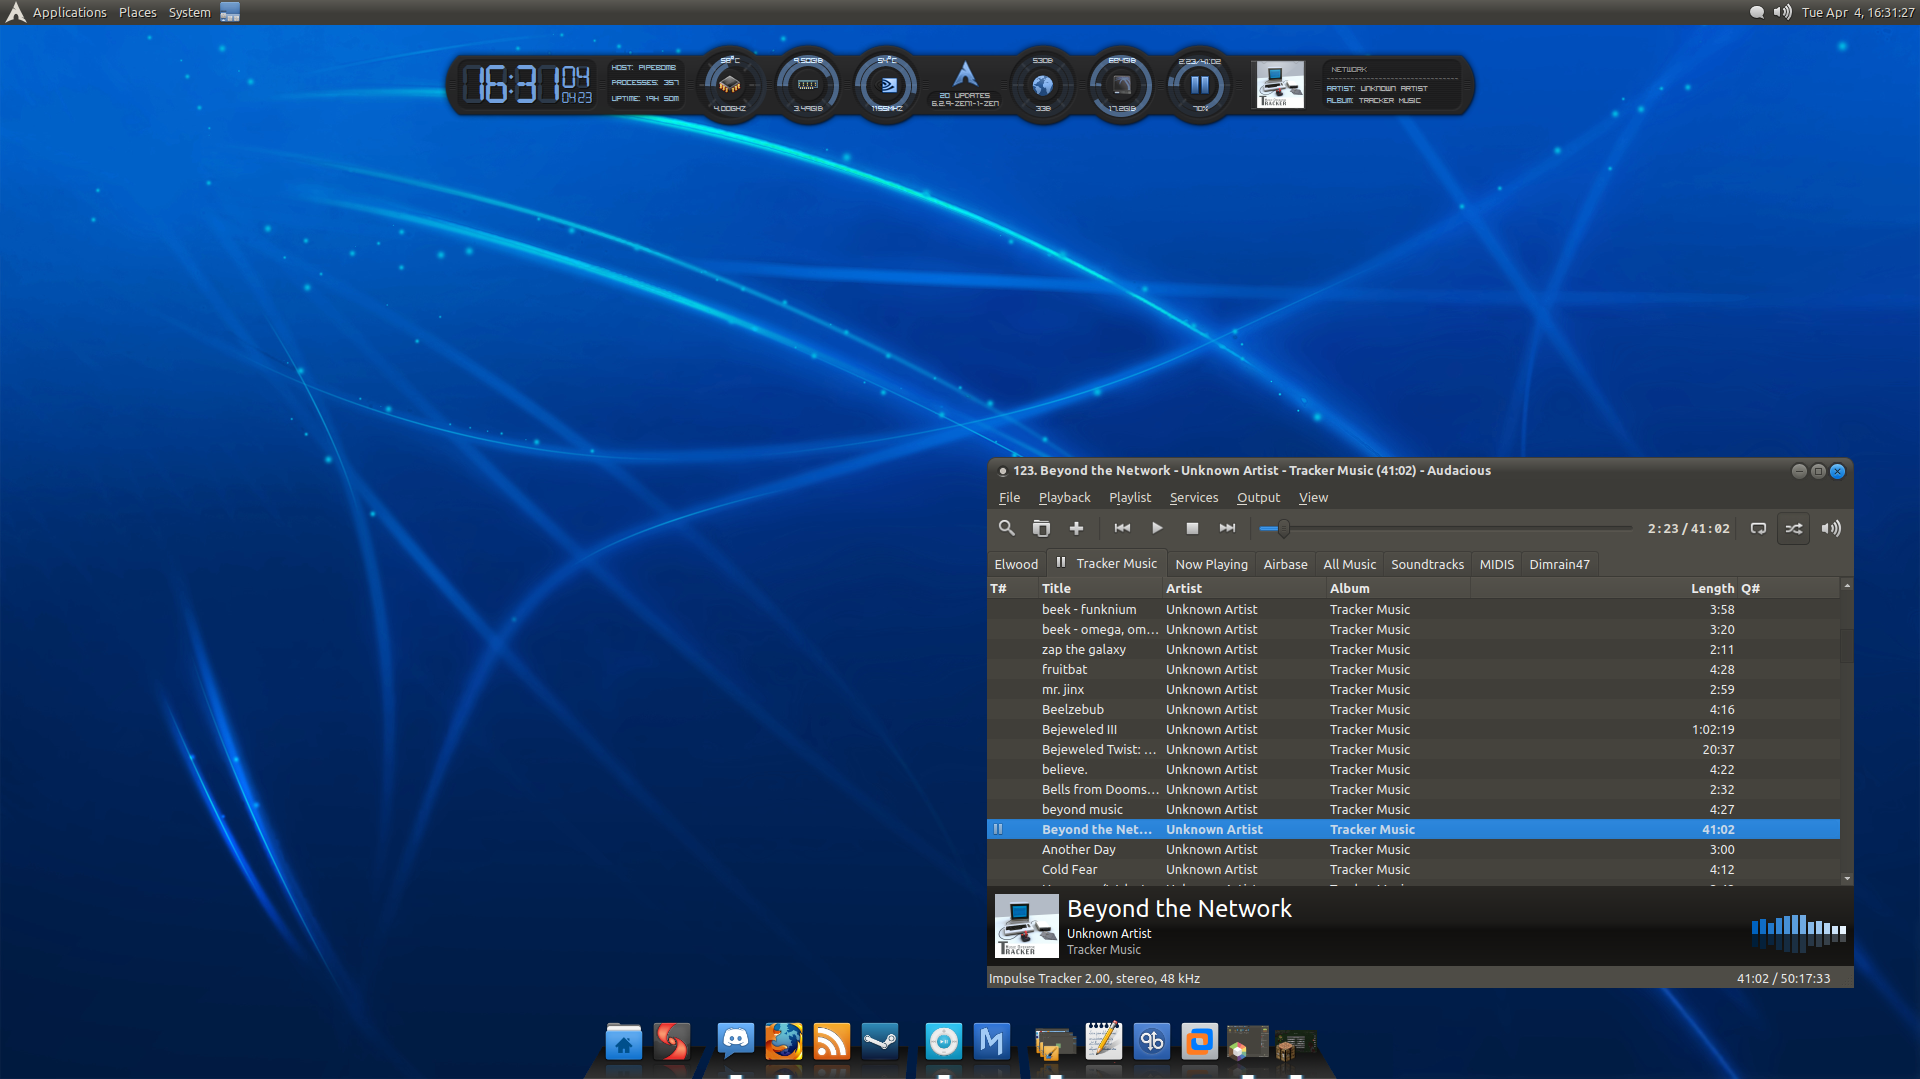Open the home folder from dock
Screen dimensions: 1920x1079
(x=623, y=1042)
